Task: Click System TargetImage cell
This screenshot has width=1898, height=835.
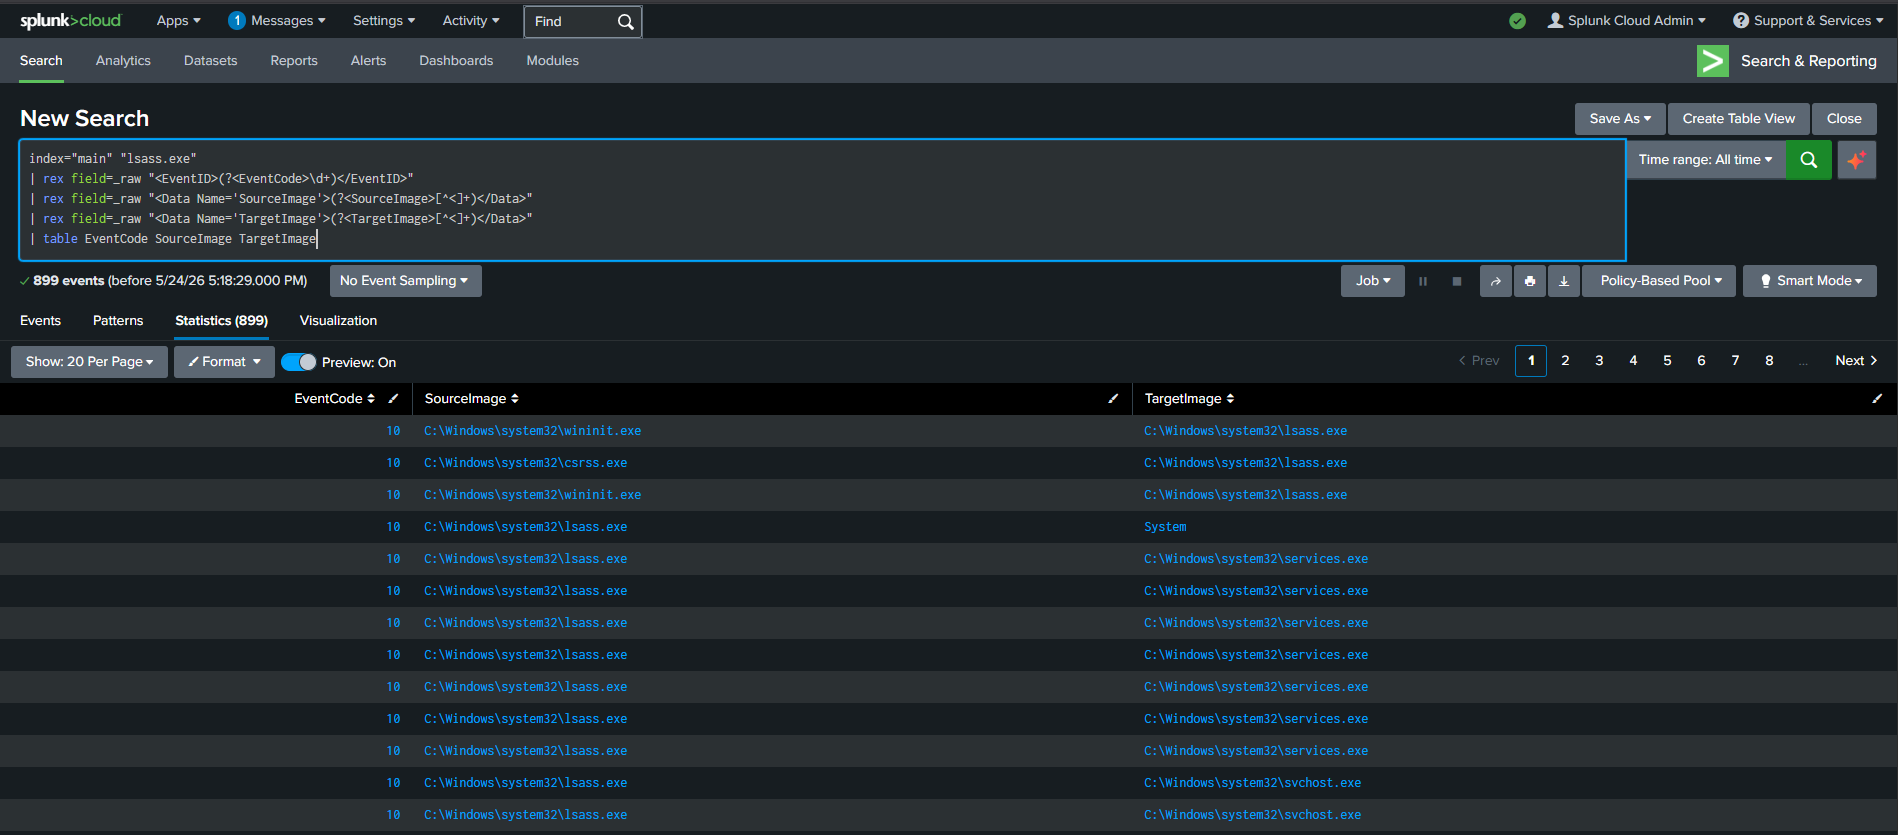Action: click(x=1165, y=527)
